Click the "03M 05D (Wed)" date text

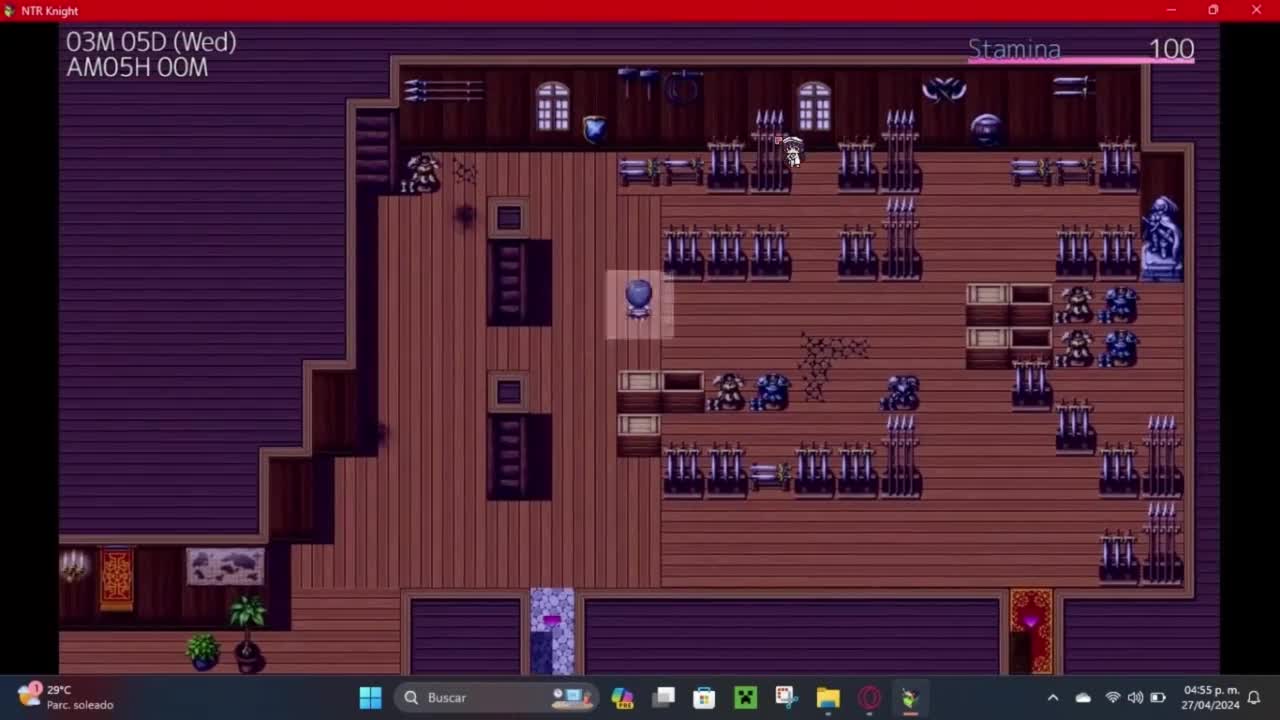pyautogui.click(x=151, y=42)
